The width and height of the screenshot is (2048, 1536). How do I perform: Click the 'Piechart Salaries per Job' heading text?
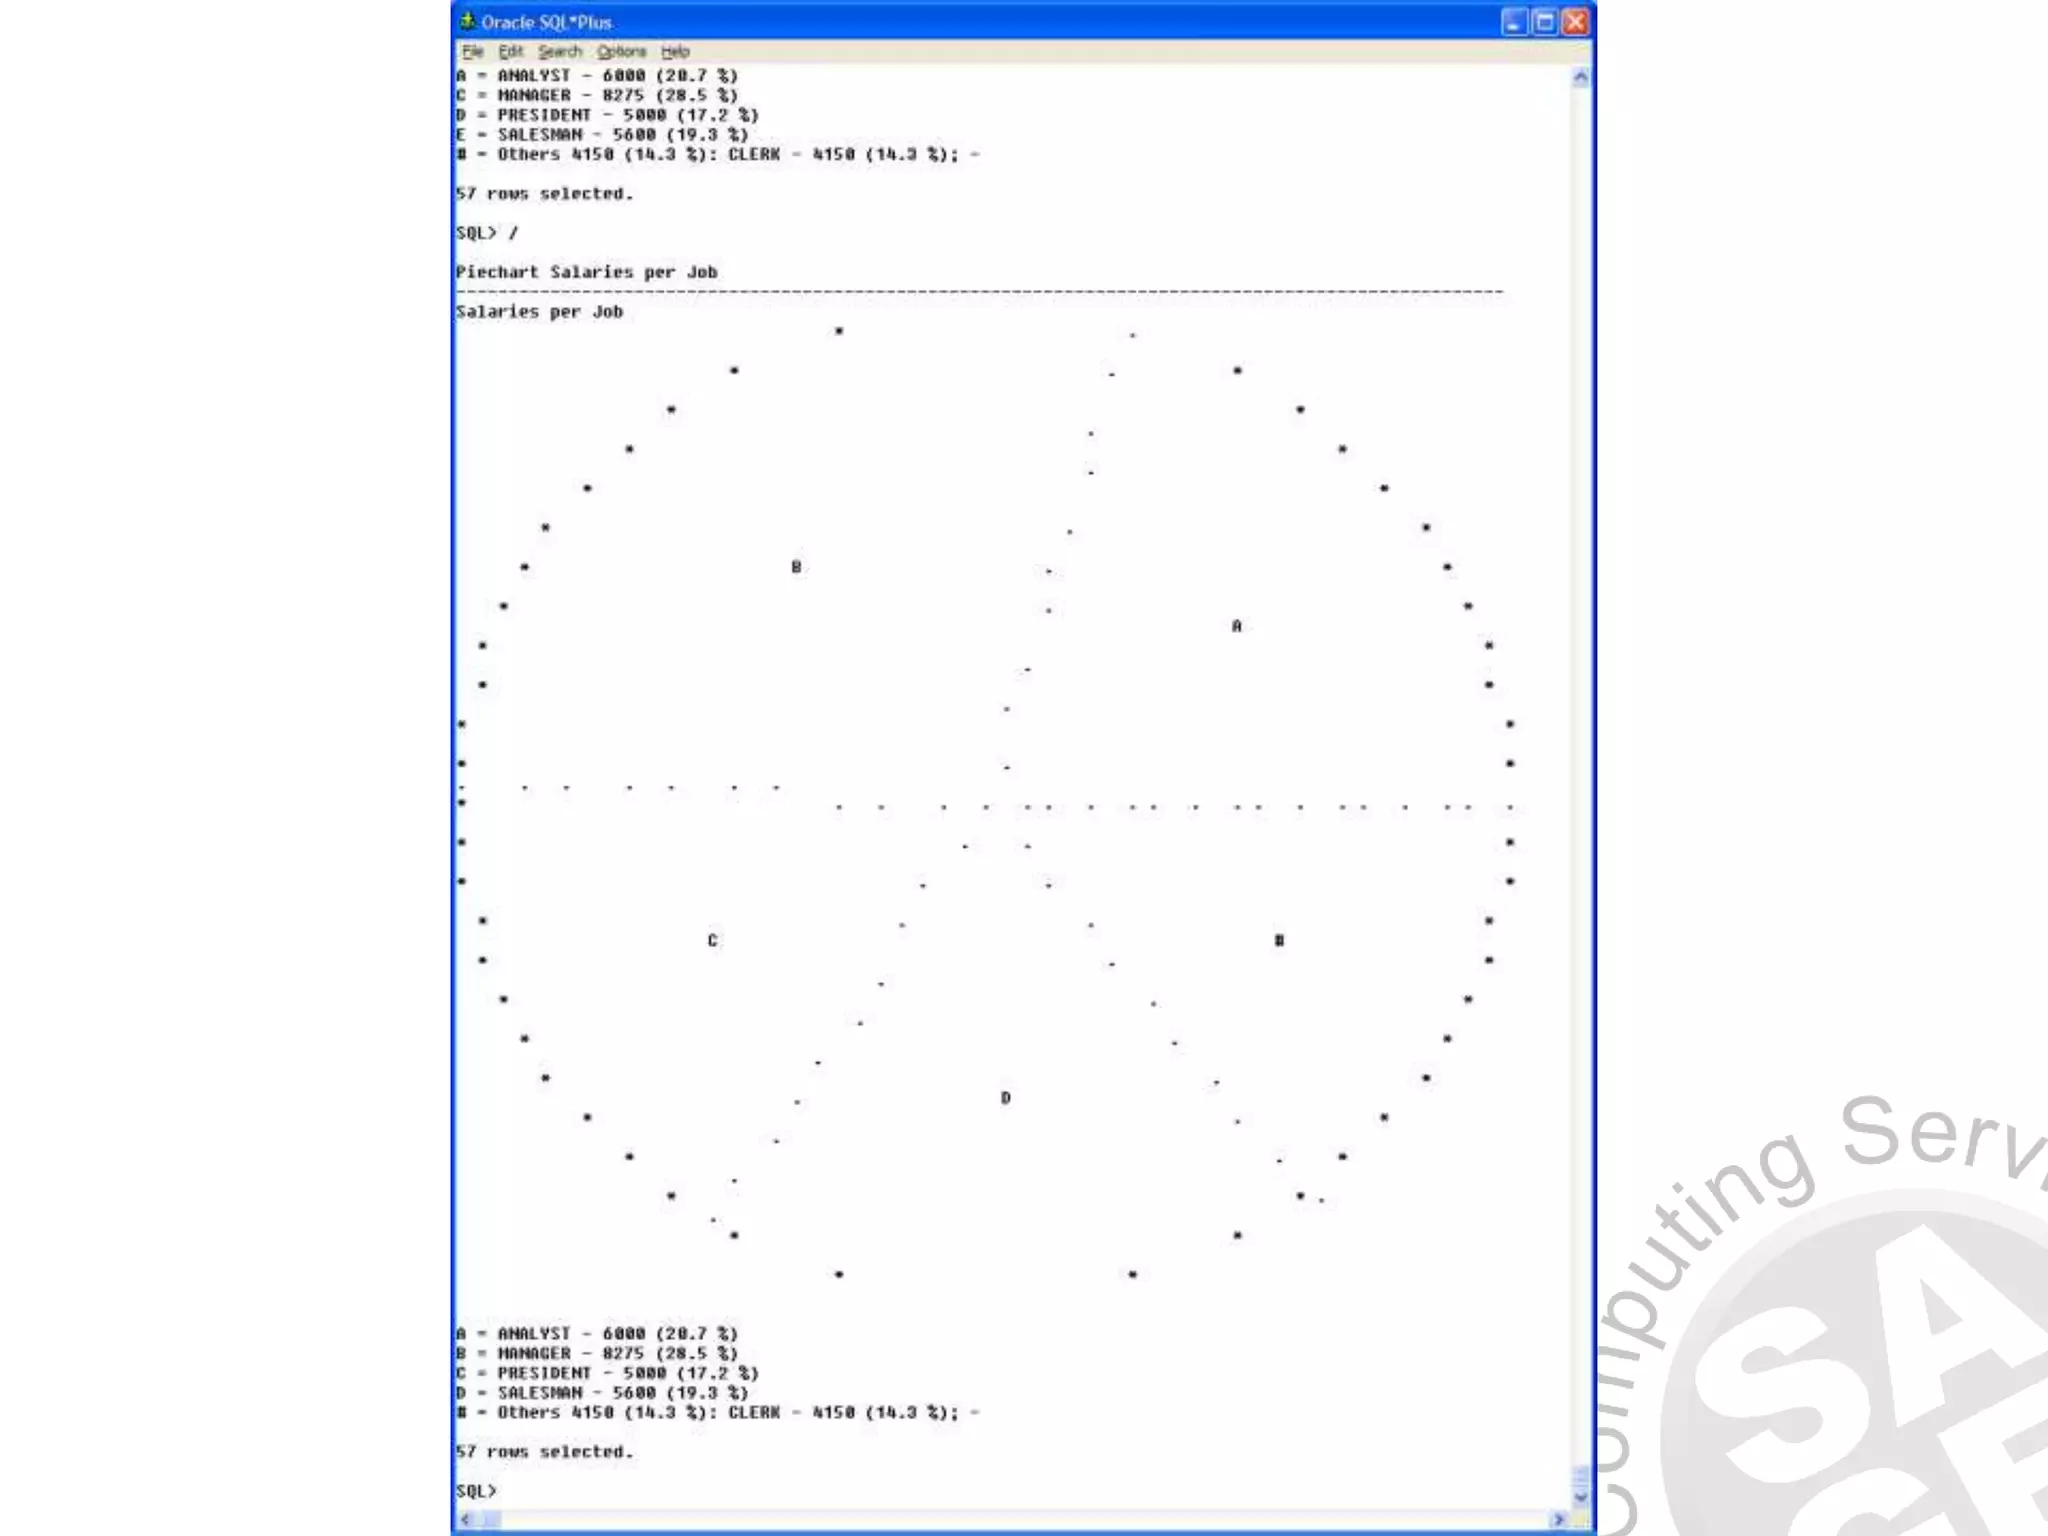pyautogui.click(x=586, y=272)
